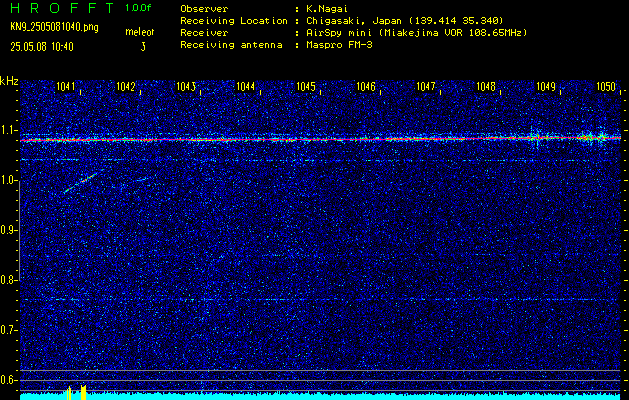
Task: Select the AirSpy mini receiver value
Action: point(417,33)
